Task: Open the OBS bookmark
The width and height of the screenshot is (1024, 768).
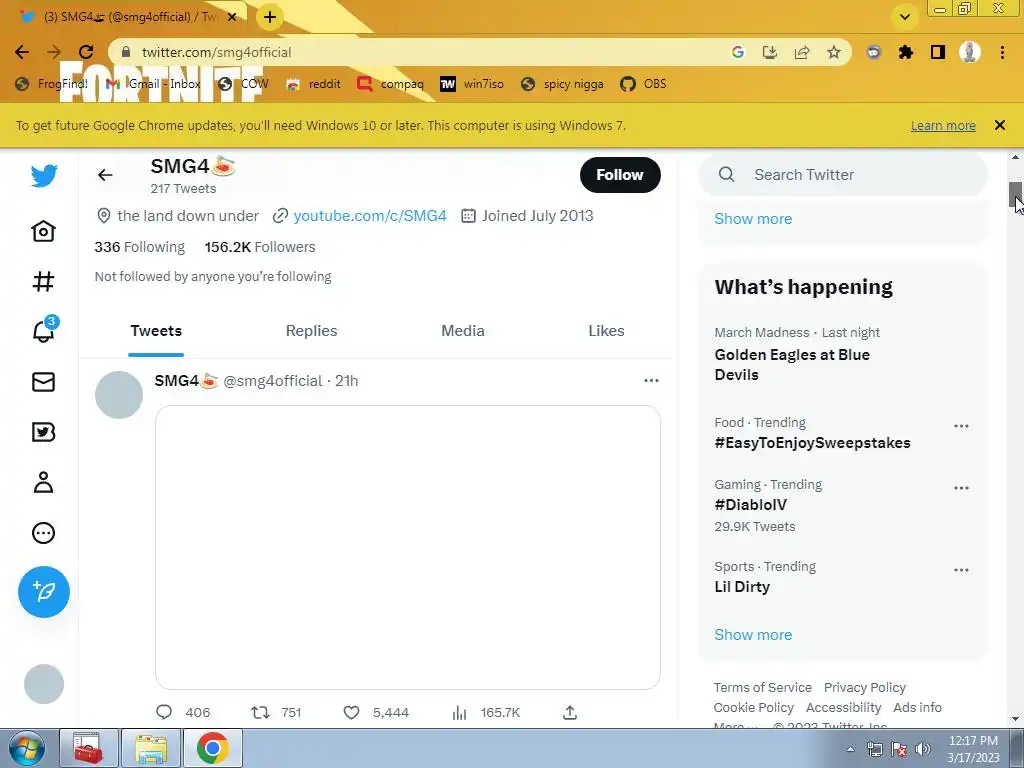Action: (643, 84)
